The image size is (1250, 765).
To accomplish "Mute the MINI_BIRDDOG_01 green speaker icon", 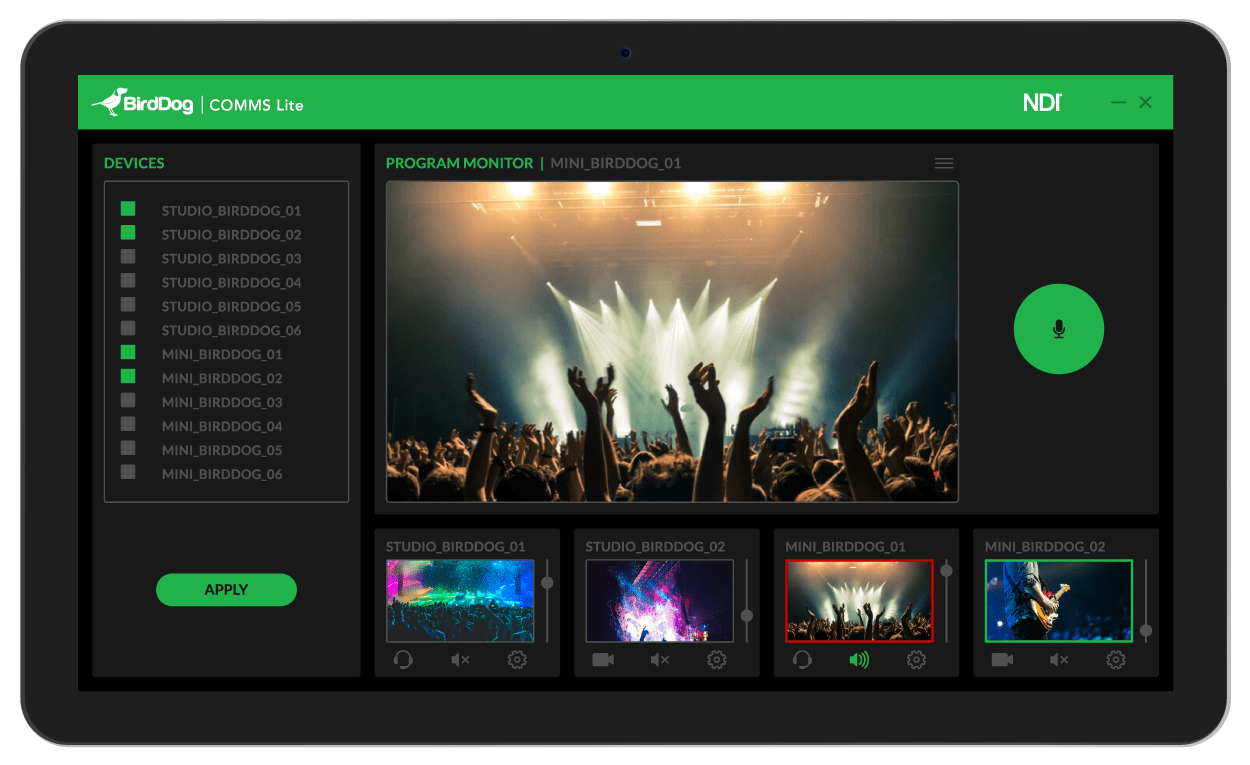I will click(x=859, y=660).
